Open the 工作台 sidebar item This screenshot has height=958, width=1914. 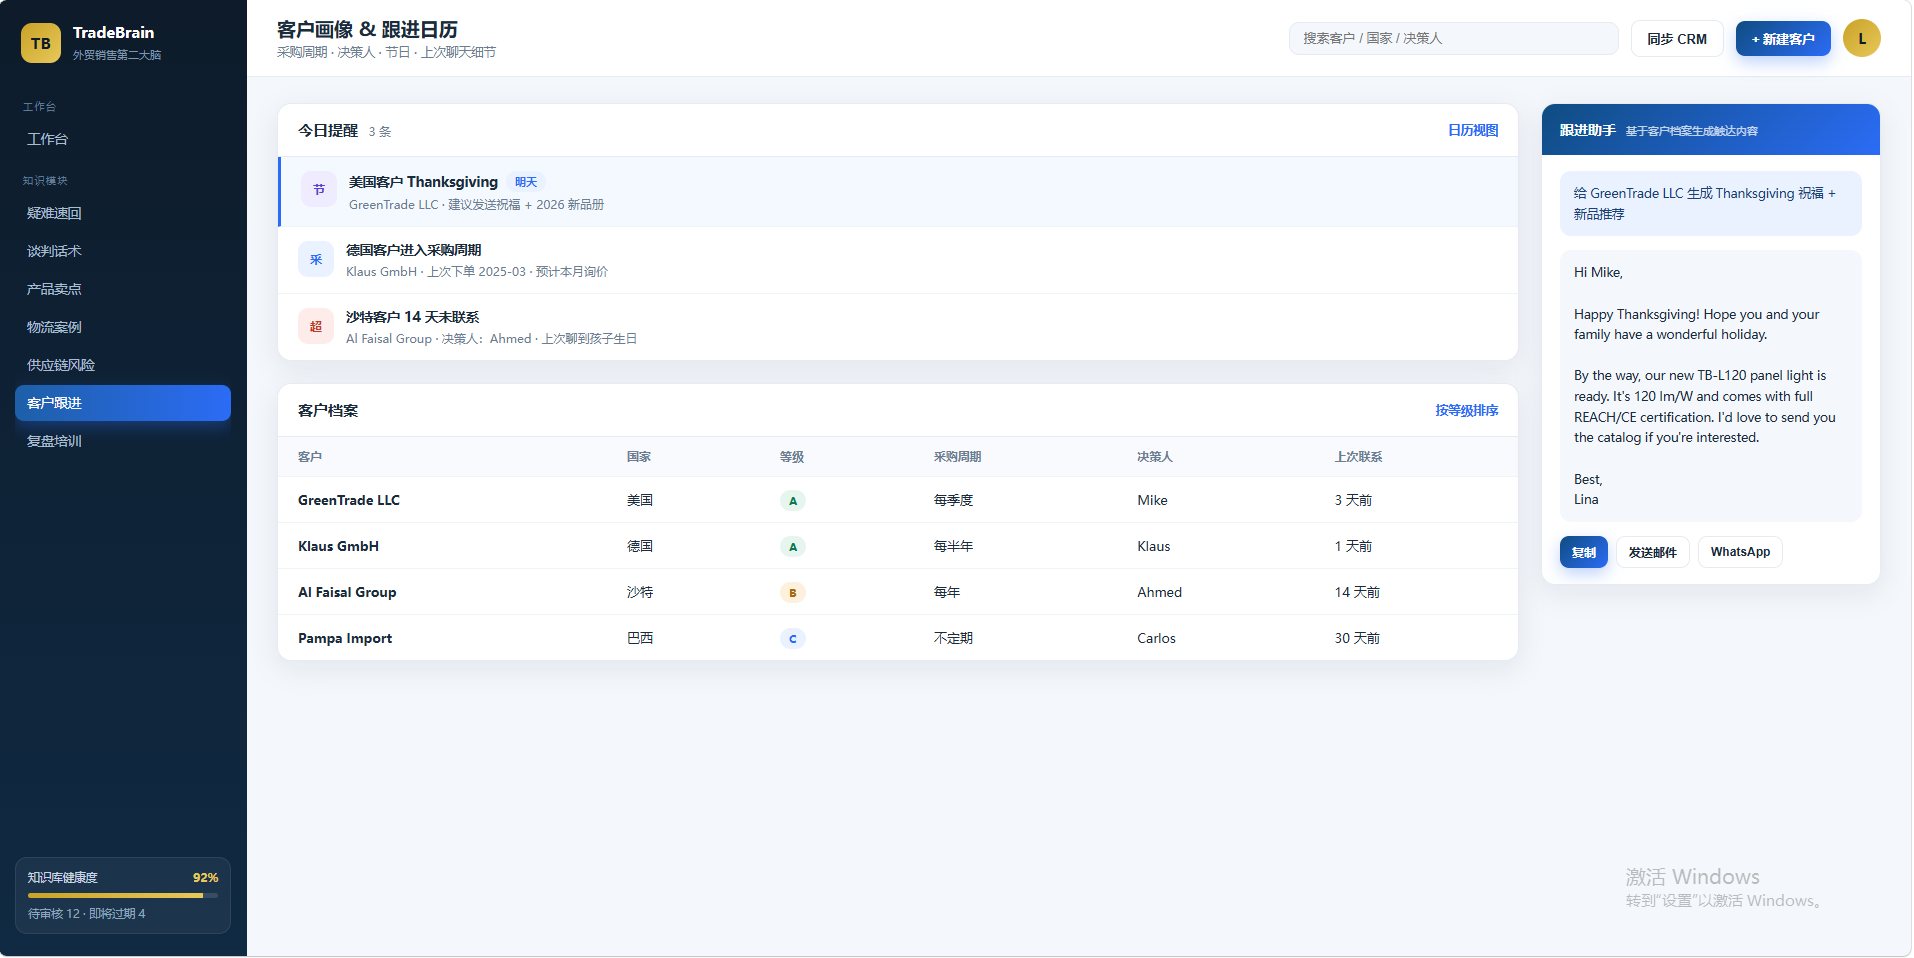pos(123,139)
